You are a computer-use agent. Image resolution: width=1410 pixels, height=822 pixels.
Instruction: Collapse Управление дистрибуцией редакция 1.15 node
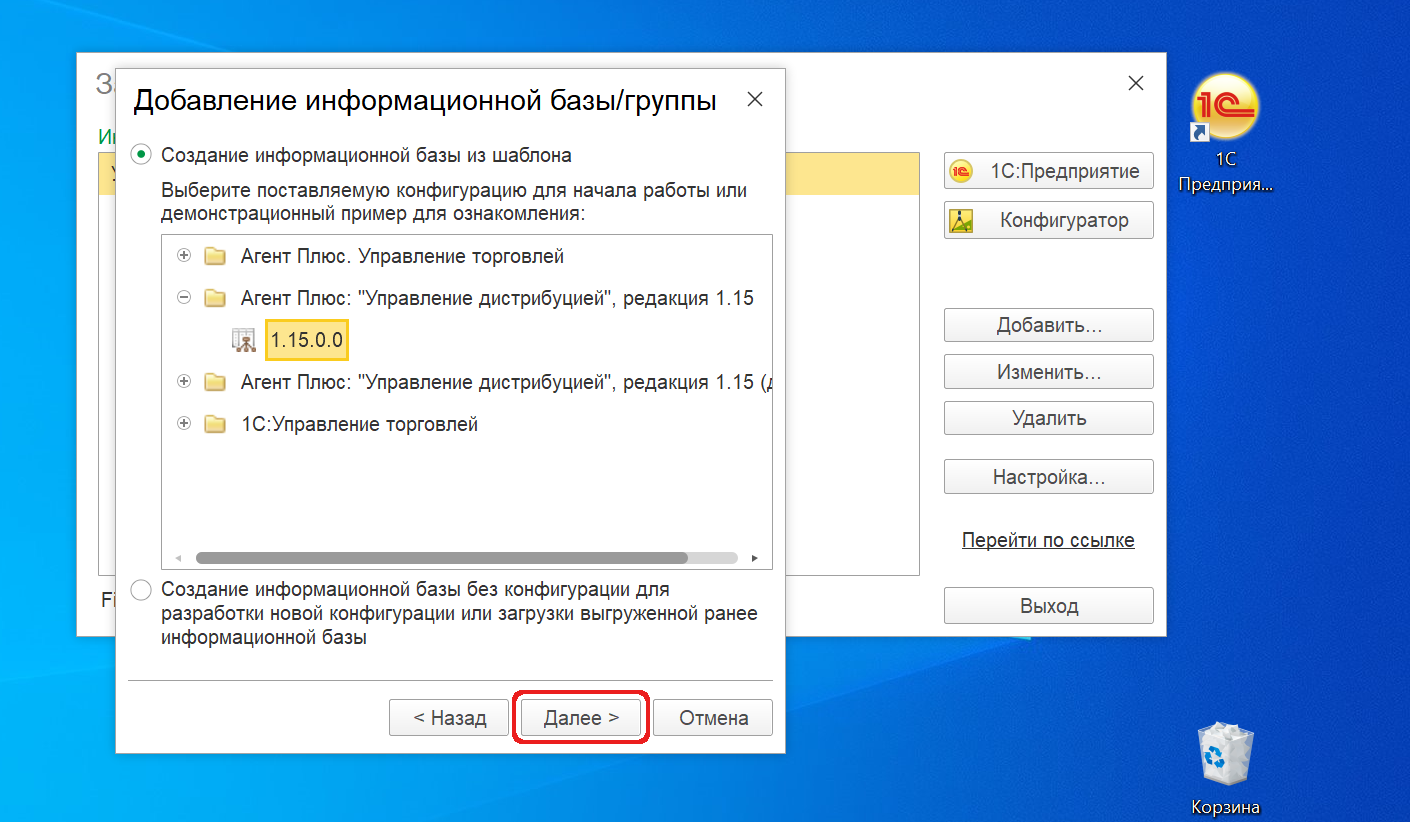point(183,298)
